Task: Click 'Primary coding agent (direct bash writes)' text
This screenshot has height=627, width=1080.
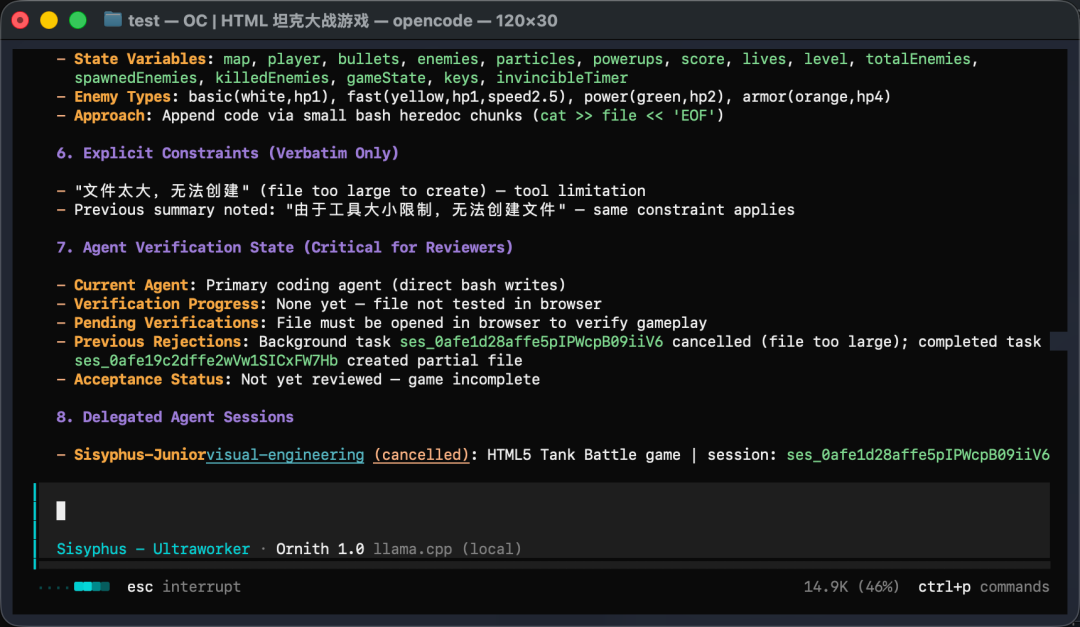Action: tap(386, 285)
